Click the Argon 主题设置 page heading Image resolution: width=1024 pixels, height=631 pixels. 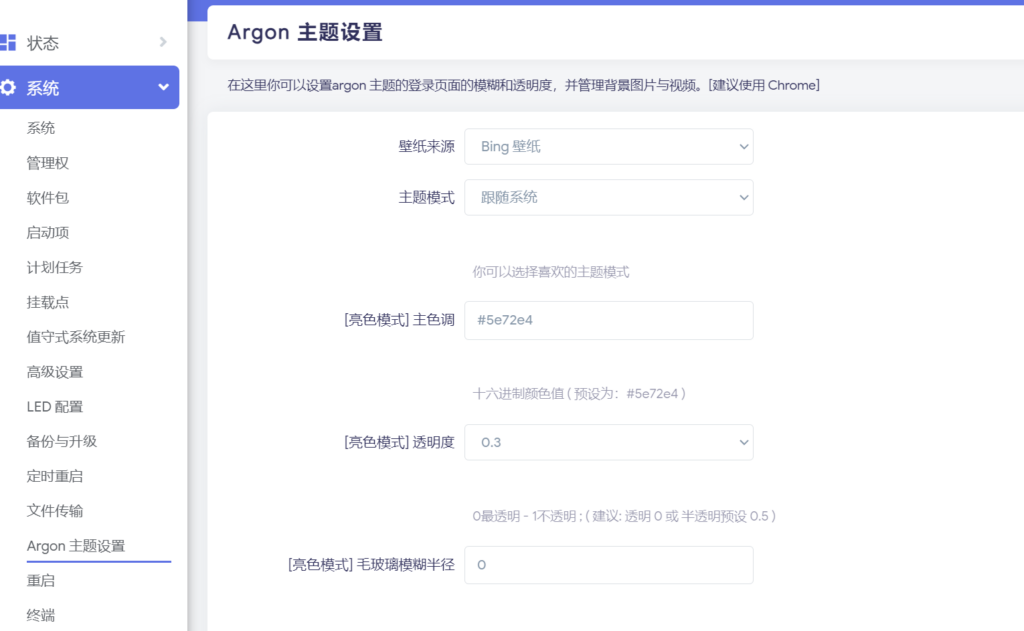(x=305, y=32)
